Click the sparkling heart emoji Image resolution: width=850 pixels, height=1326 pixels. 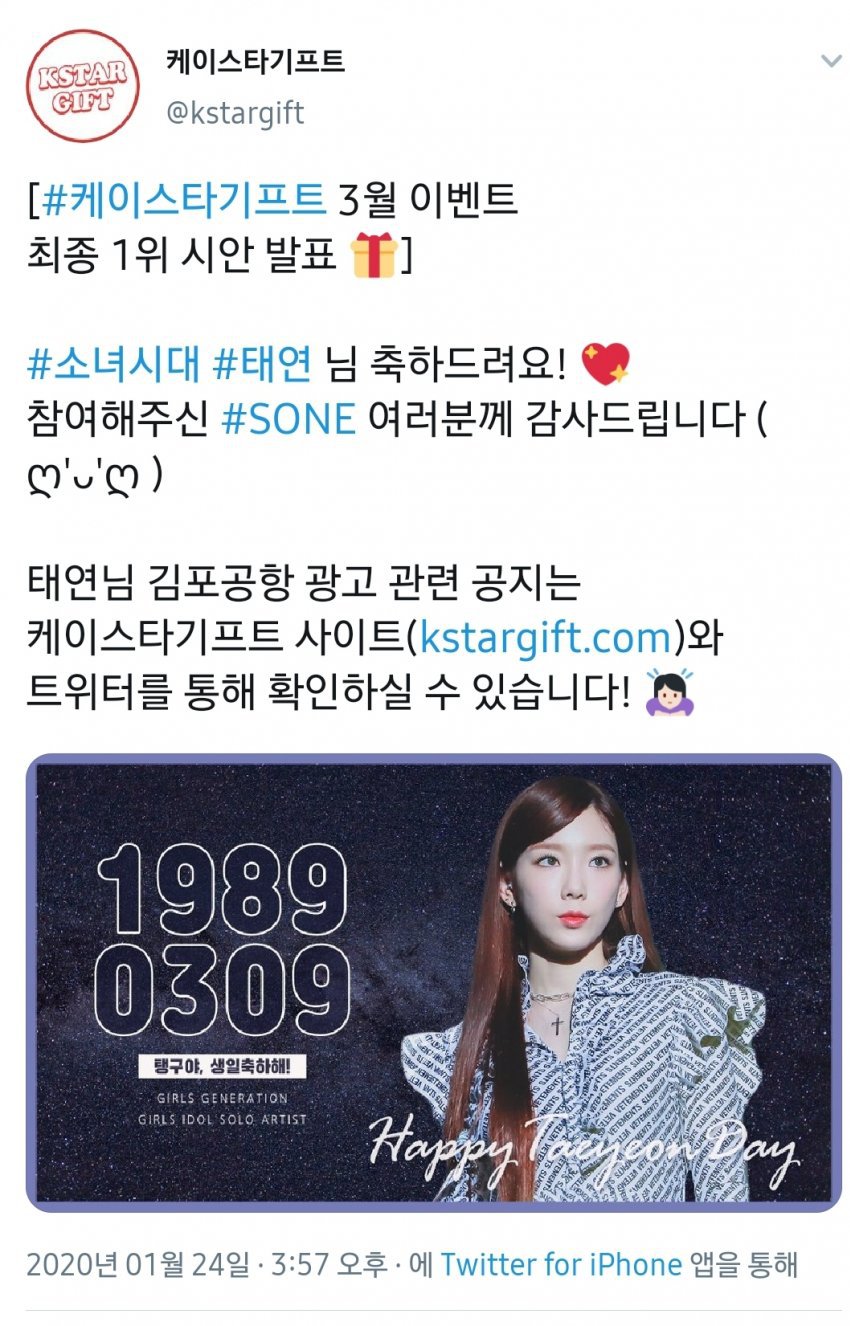coord(604,365)
